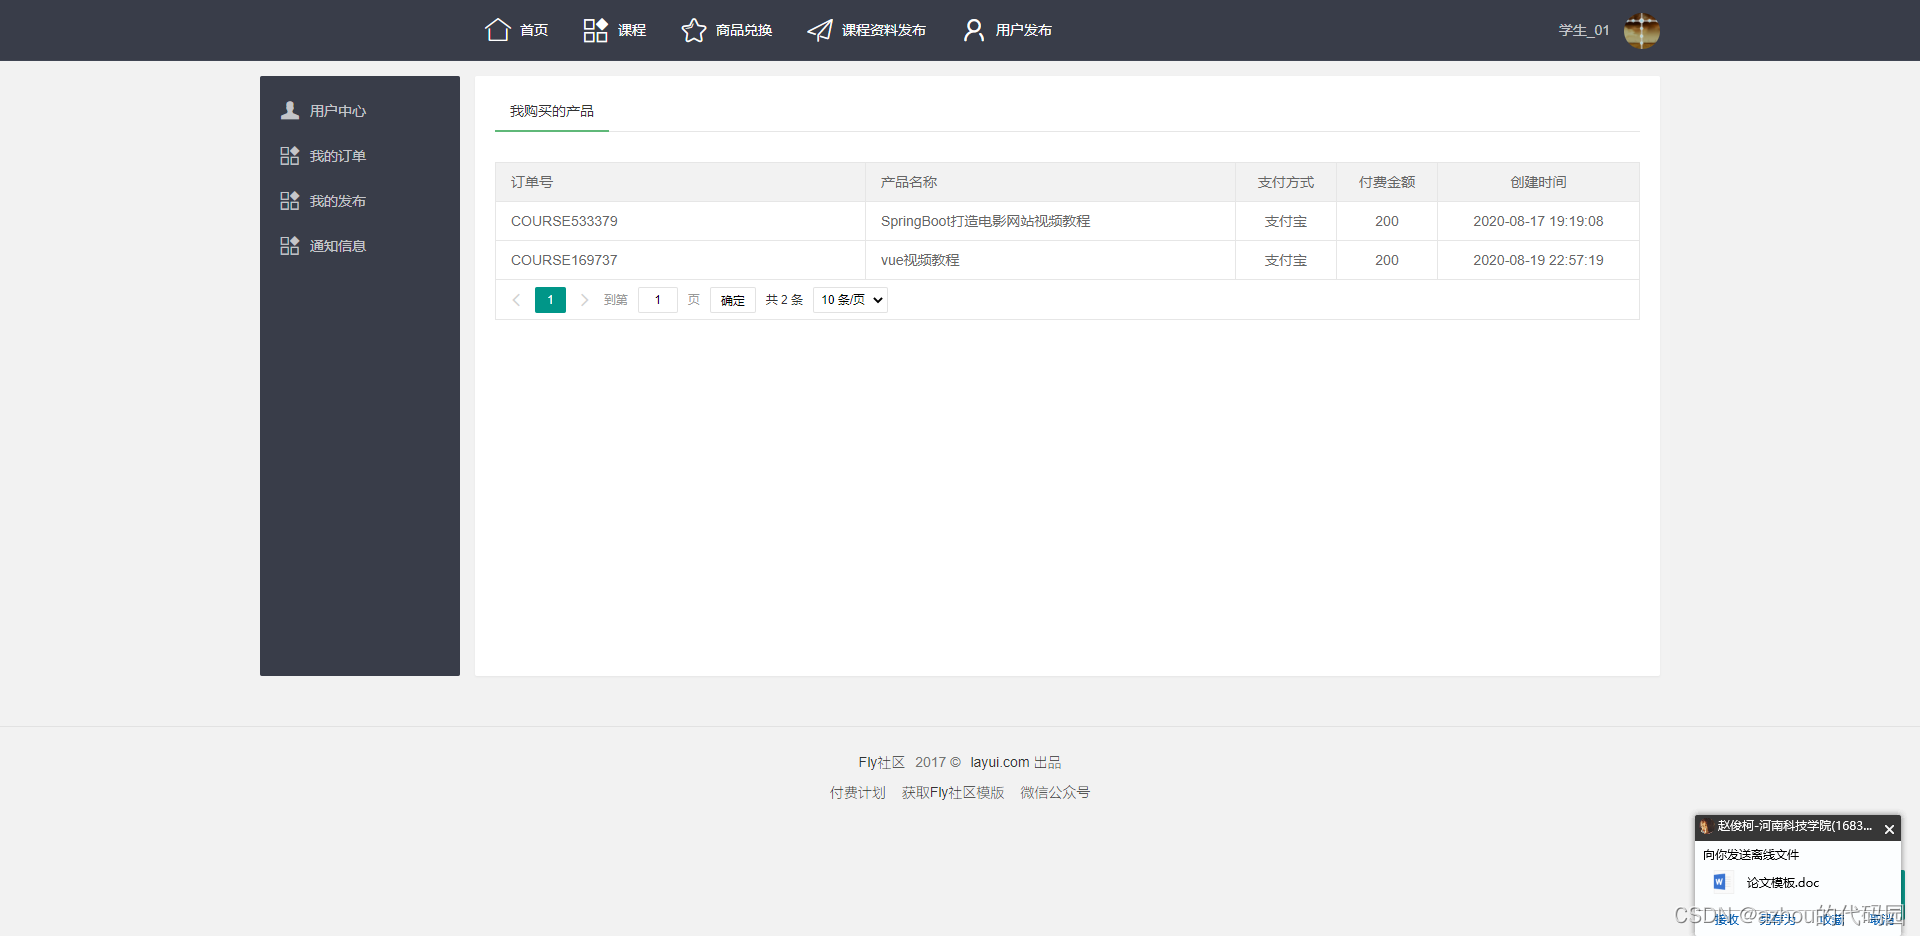The width and height of the screenshot is (1920, 936).
Task: Click the 用户中心 user icon in sidebar
Action: tap(290, 110)
